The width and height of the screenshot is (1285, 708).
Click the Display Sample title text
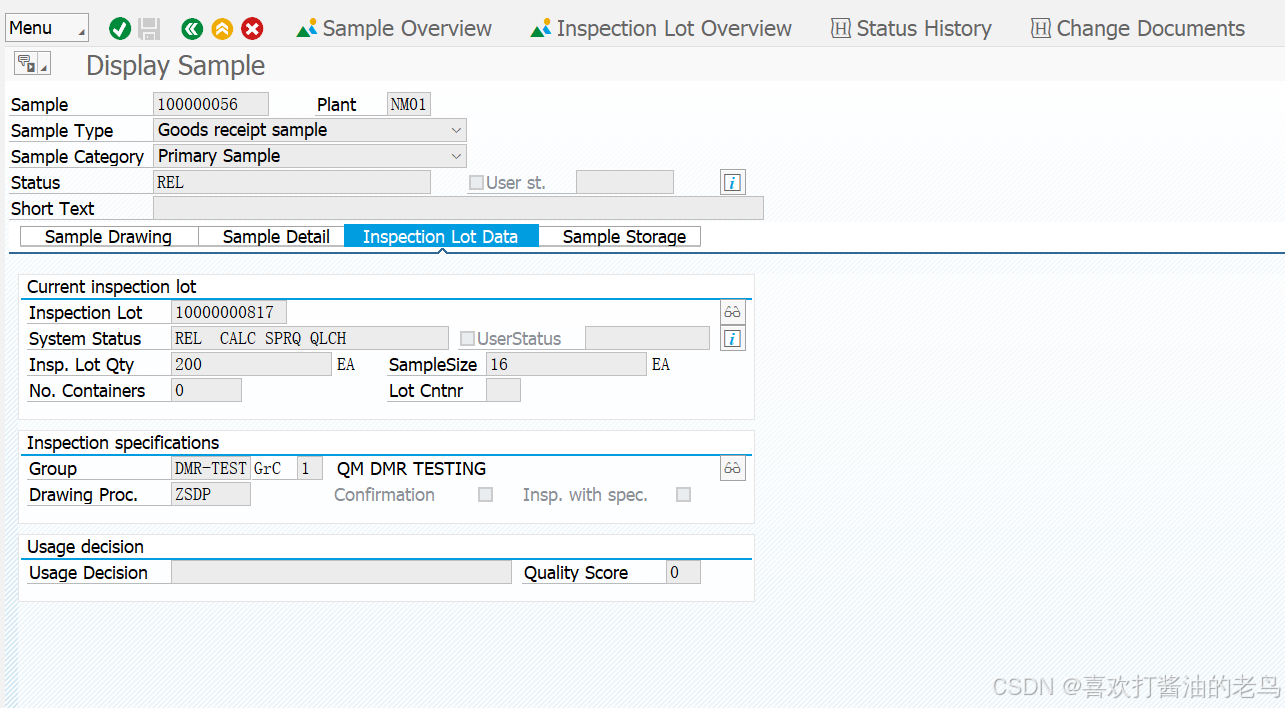pyautogui.click(x=176, y=66)
